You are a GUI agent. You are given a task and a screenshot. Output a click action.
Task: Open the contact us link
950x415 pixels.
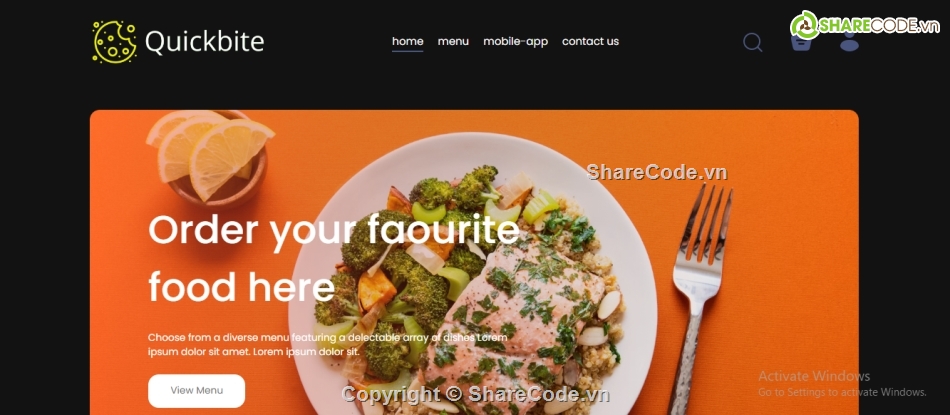(x=590, y=41)
